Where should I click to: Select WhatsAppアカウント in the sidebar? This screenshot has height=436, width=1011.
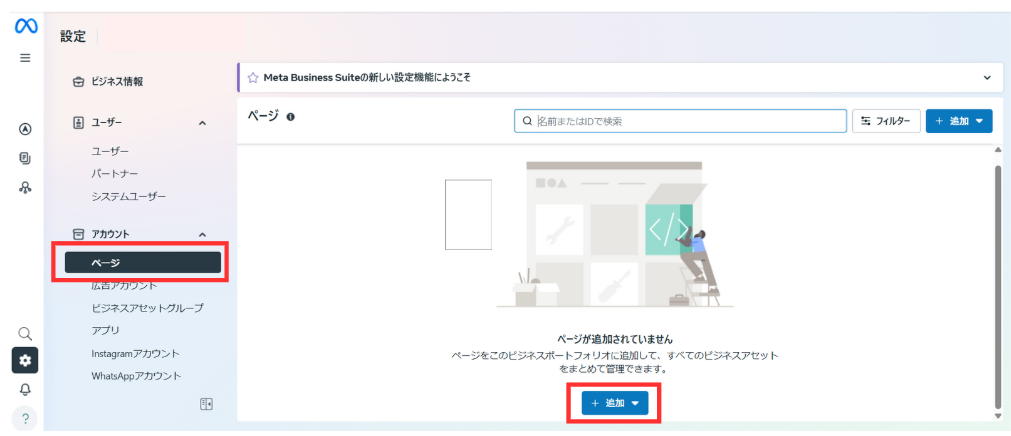(137, 375)
